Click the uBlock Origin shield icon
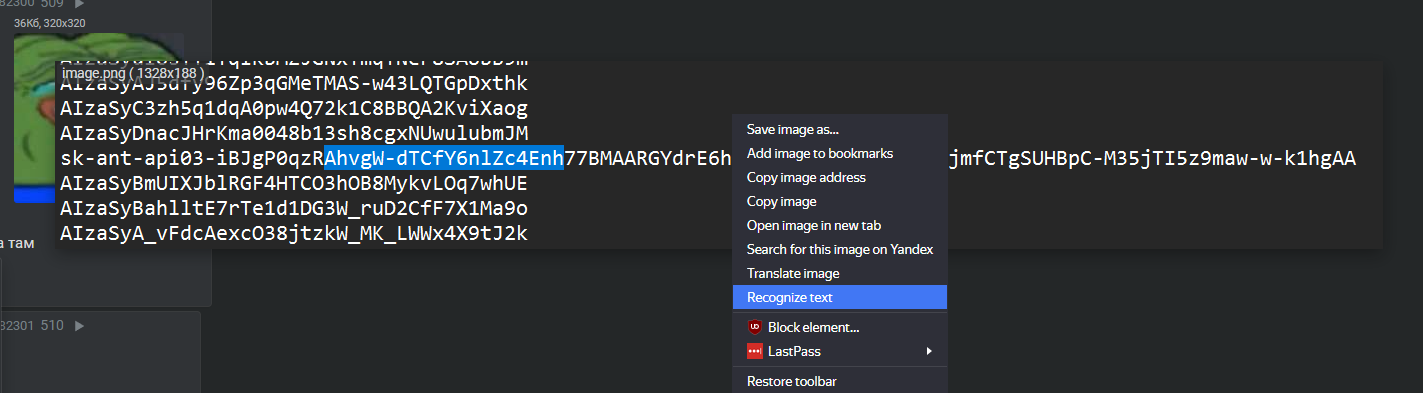 click(x=754, y=327)
